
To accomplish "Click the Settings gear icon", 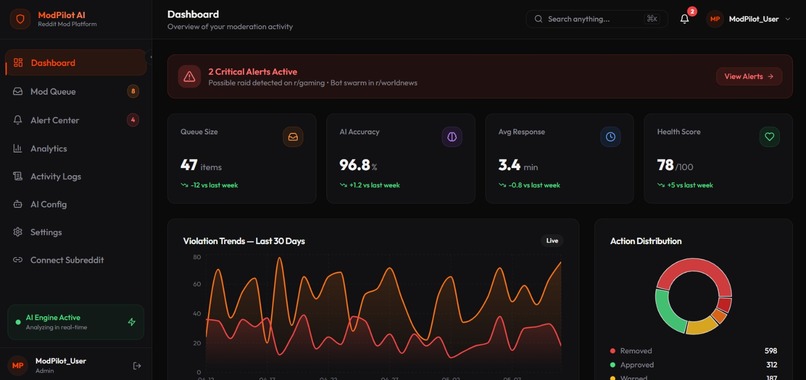I will click(18, 232).
